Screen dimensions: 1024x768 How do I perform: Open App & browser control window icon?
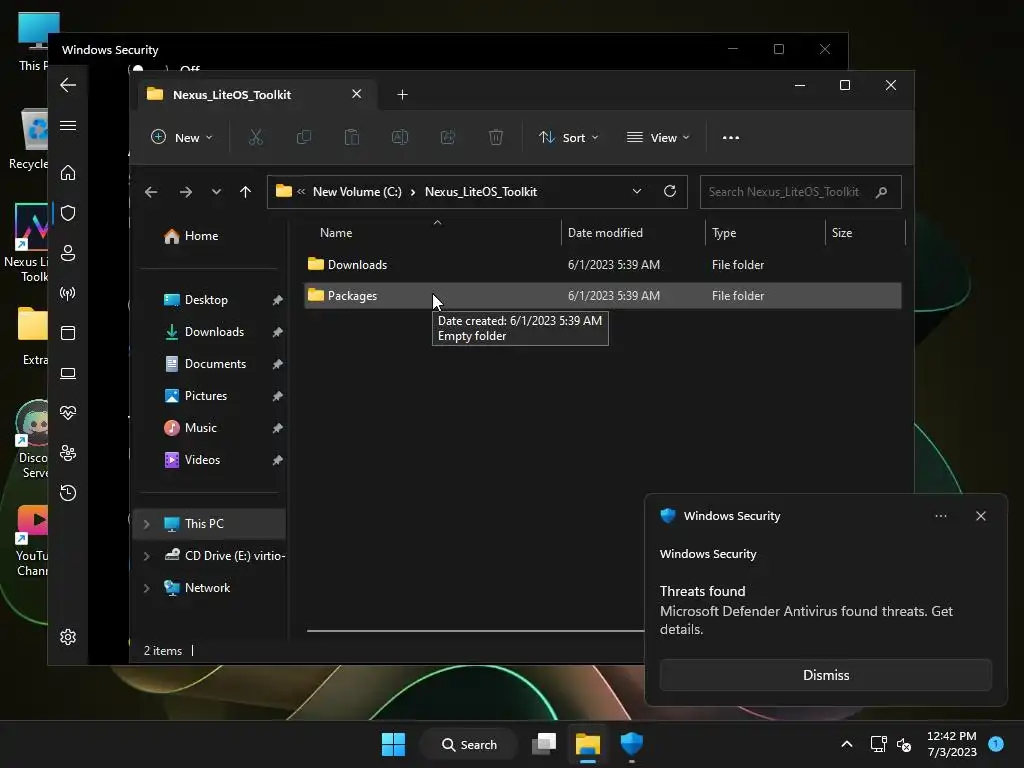tap(68, 333)
